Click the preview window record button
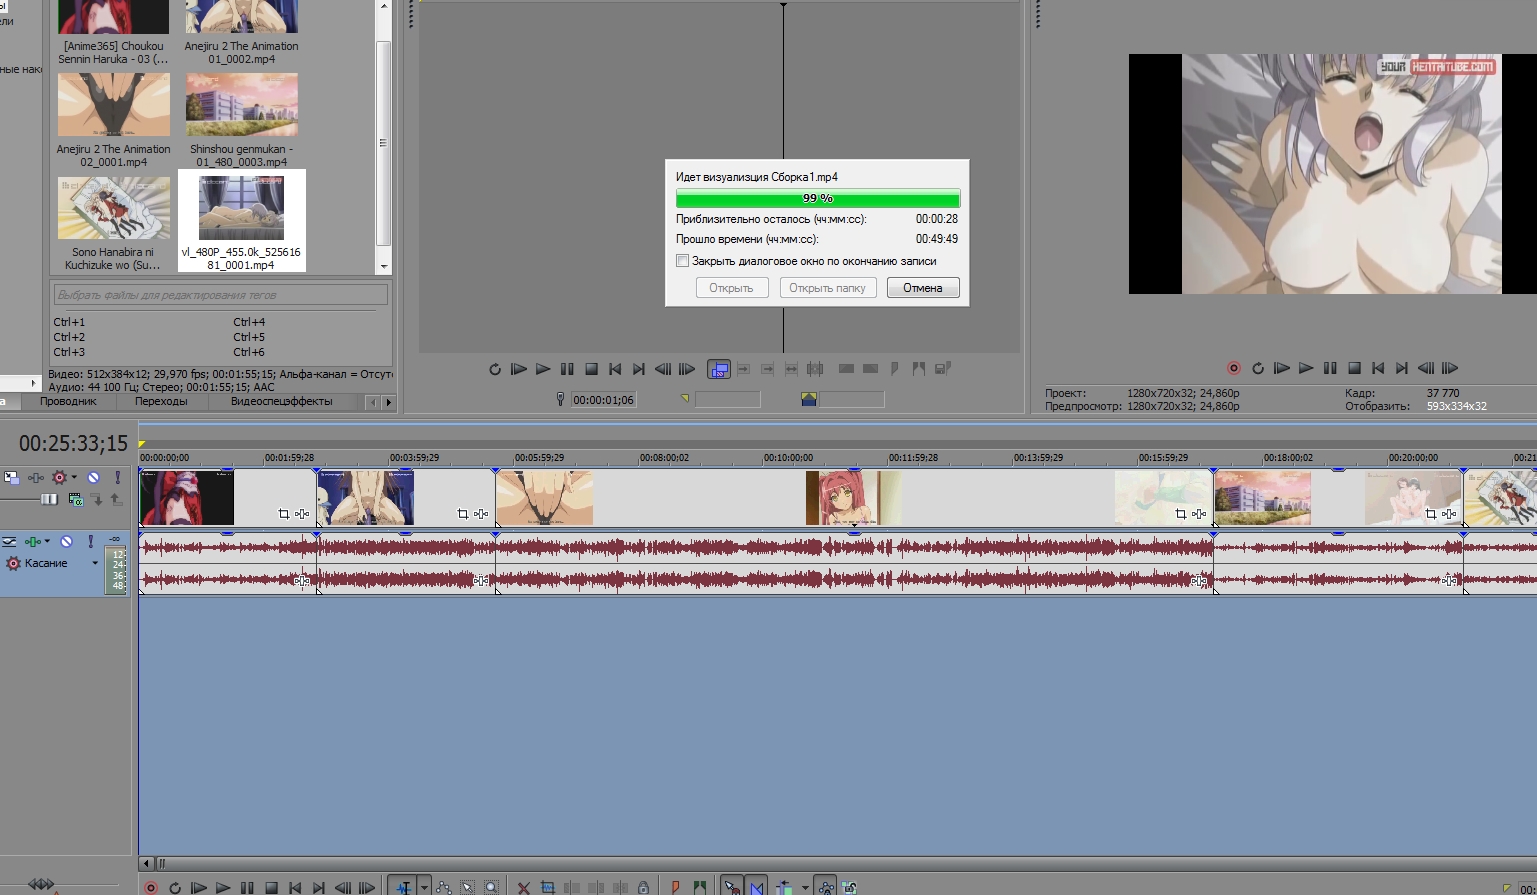The image size is (1537, 895). (1234, 368)
